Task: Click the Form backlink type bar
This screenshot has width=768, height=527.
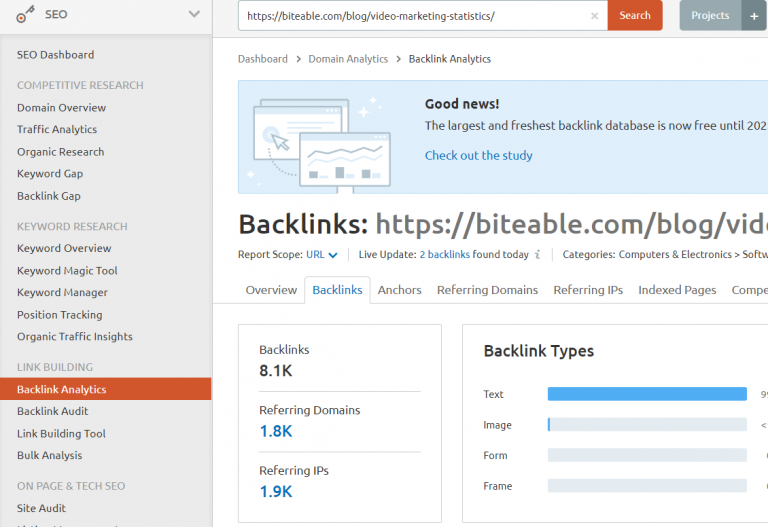Action: 647,455
